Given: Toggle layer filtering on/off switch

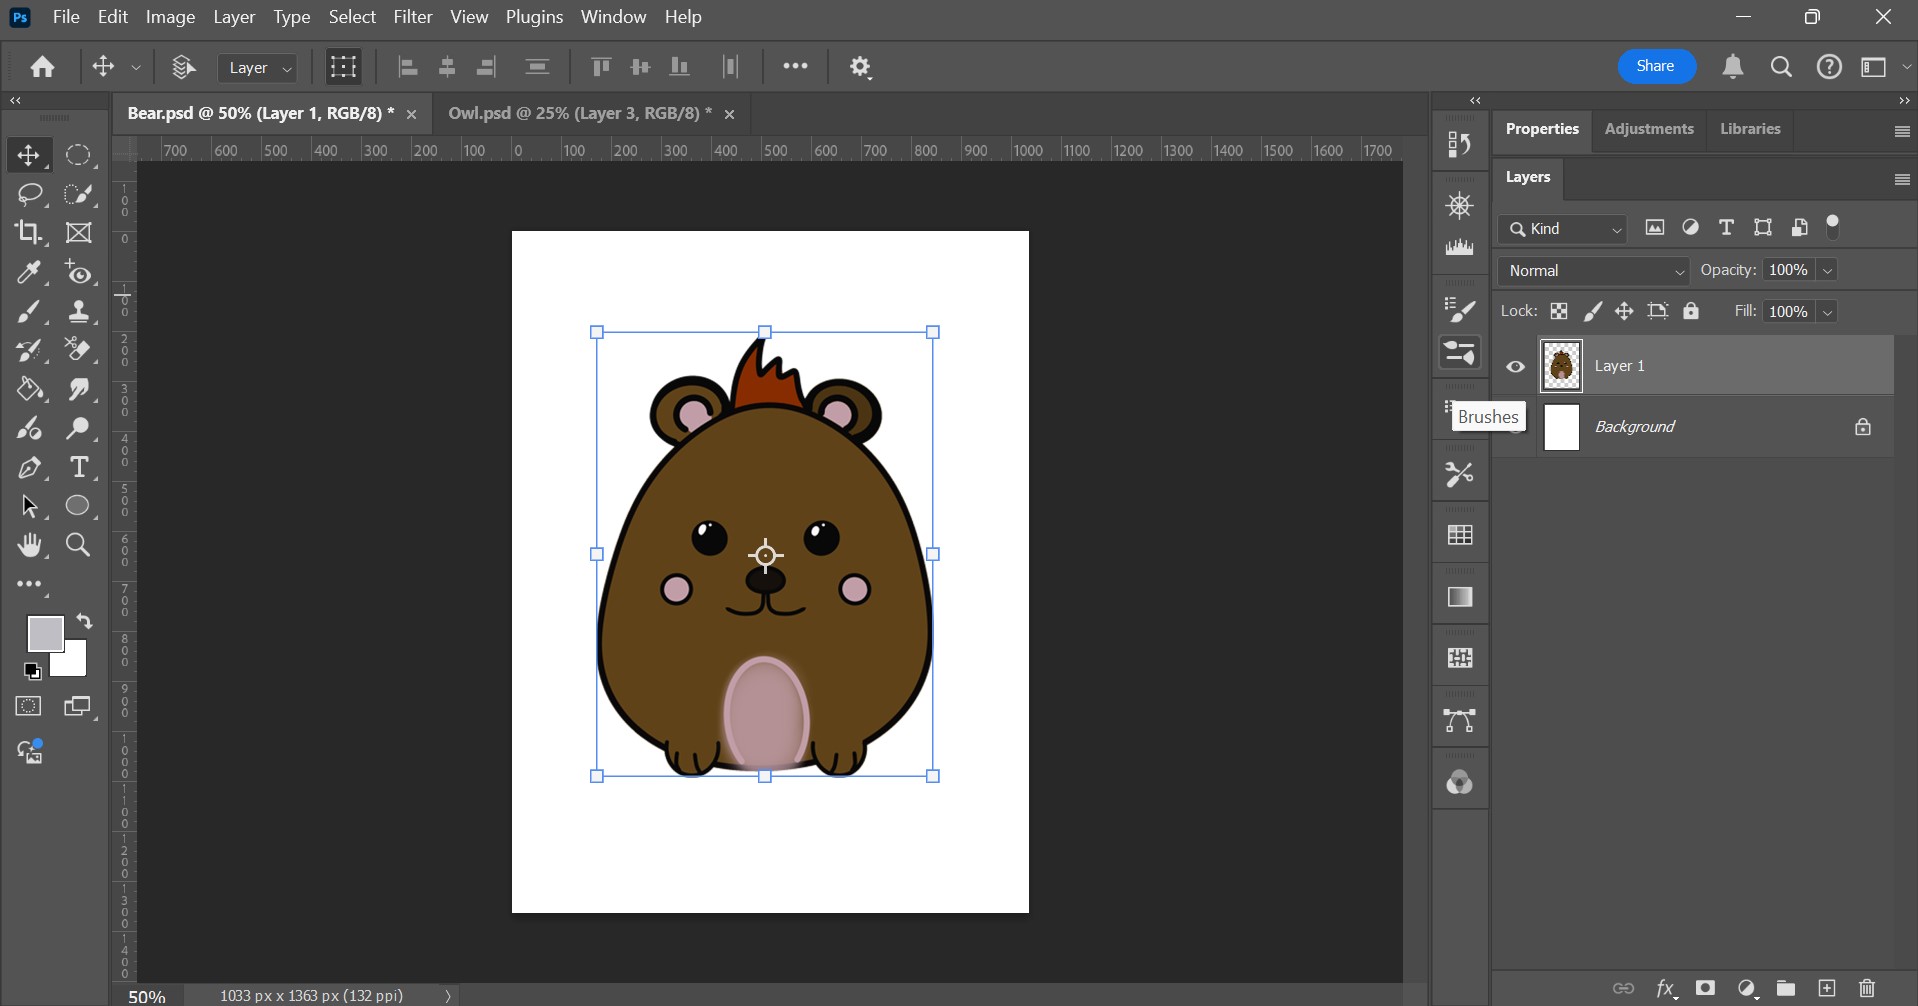Looking at the screenshot, I should coord(1833,227).
